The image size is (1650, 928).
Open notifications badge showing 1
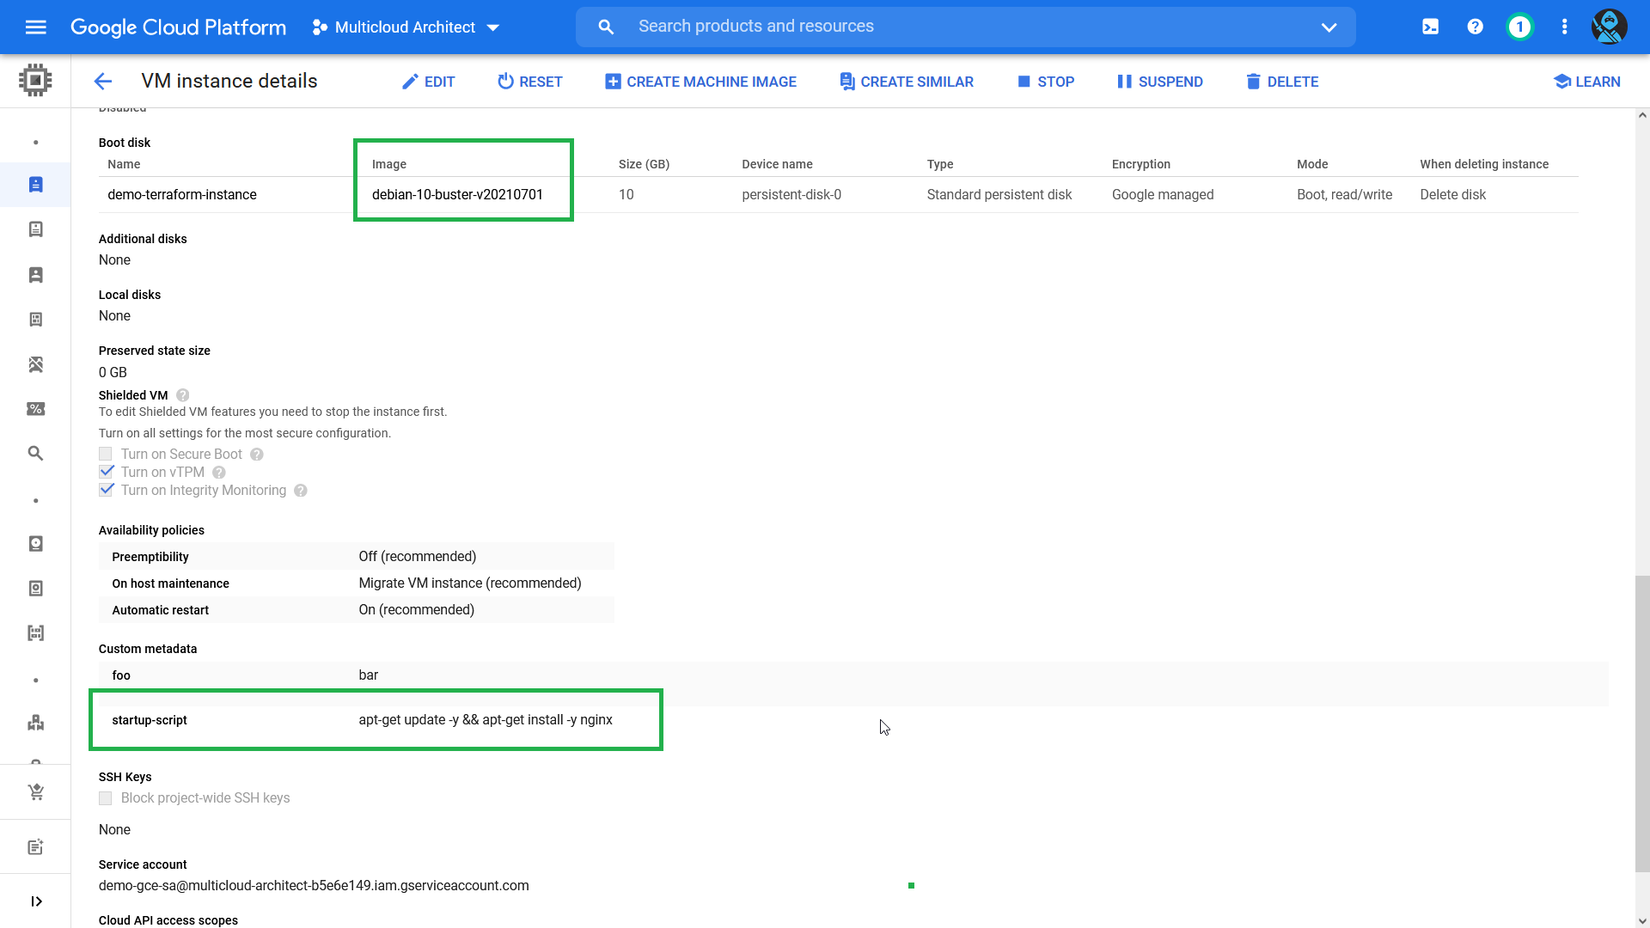coord(1520,27)
